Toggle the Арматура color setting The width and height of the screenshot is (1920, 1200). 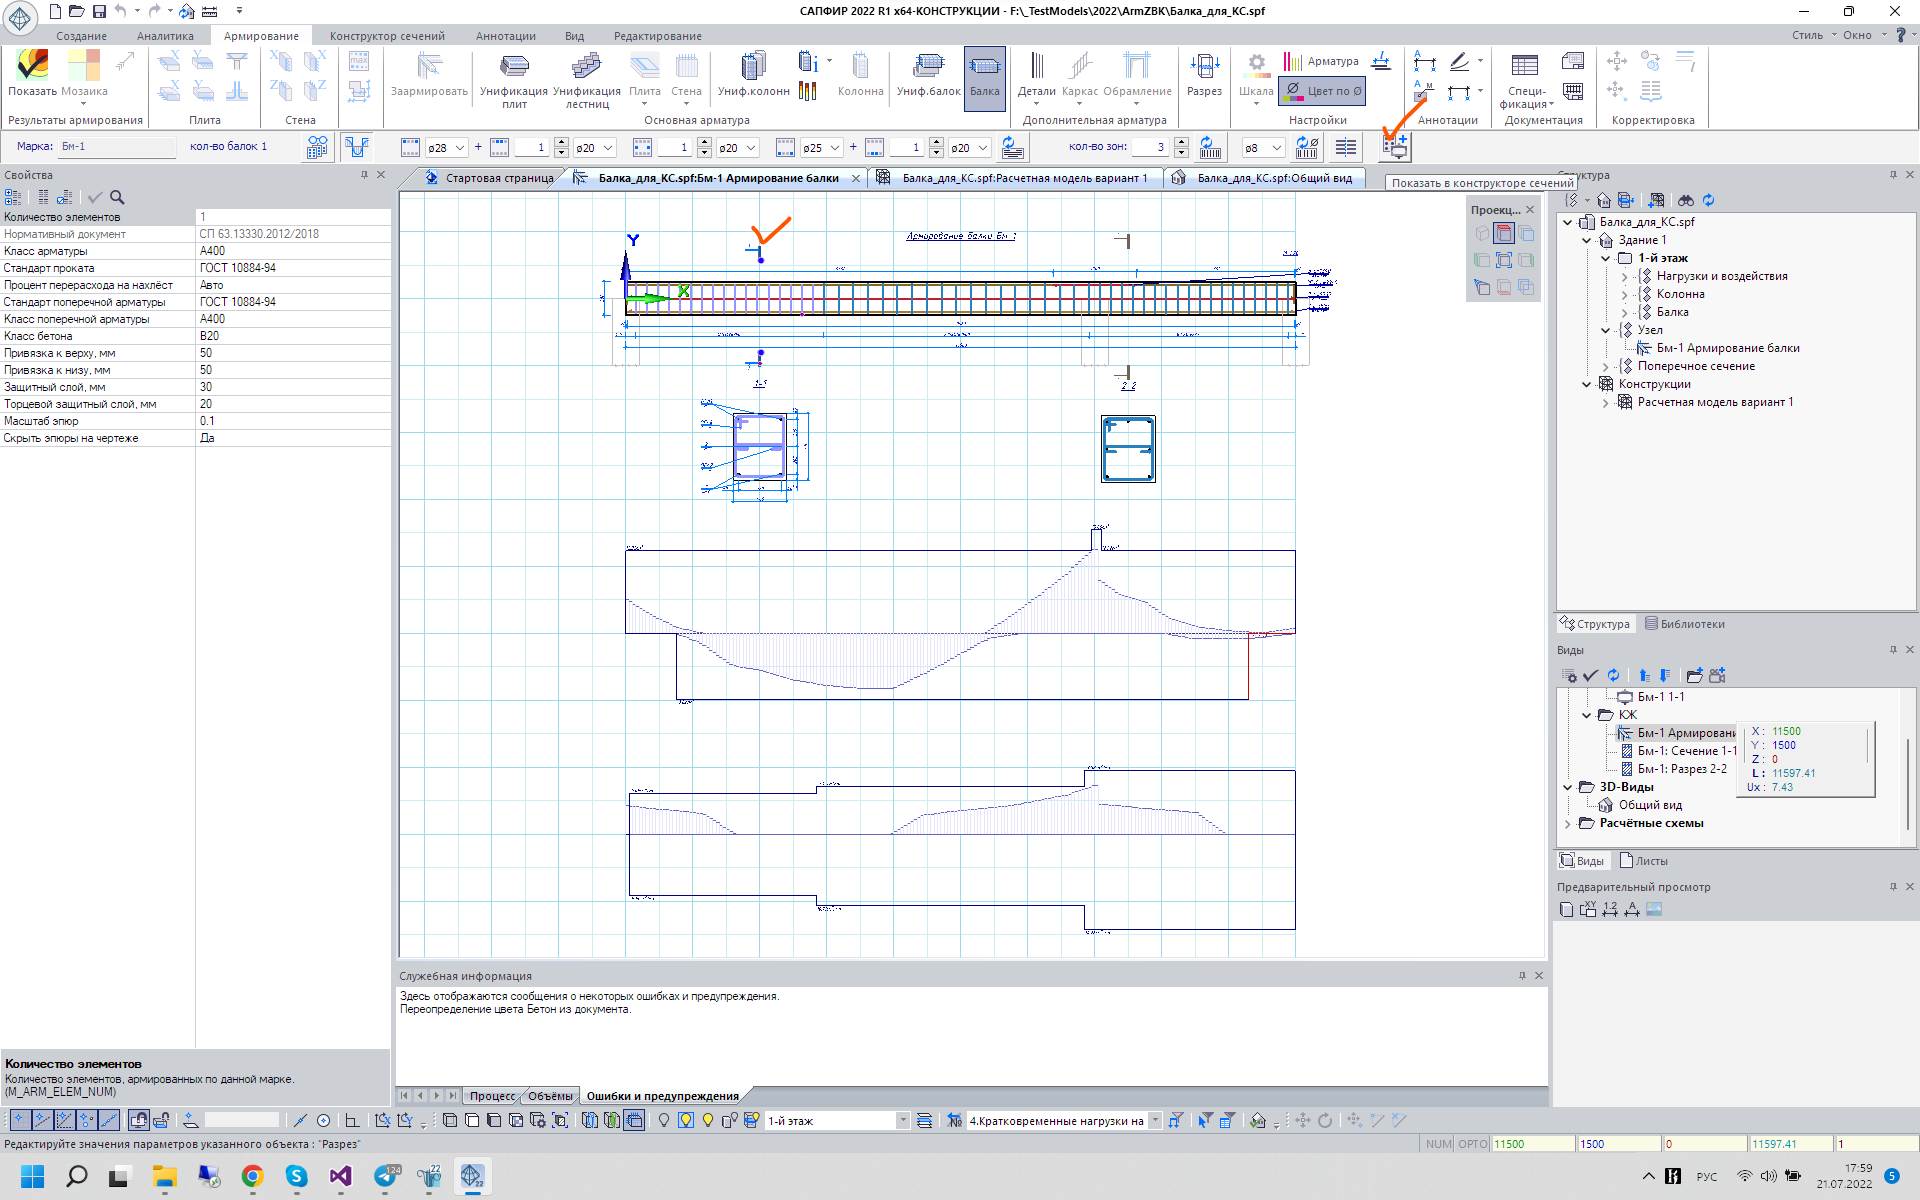pyautogui.click(x=1322, y=62)
